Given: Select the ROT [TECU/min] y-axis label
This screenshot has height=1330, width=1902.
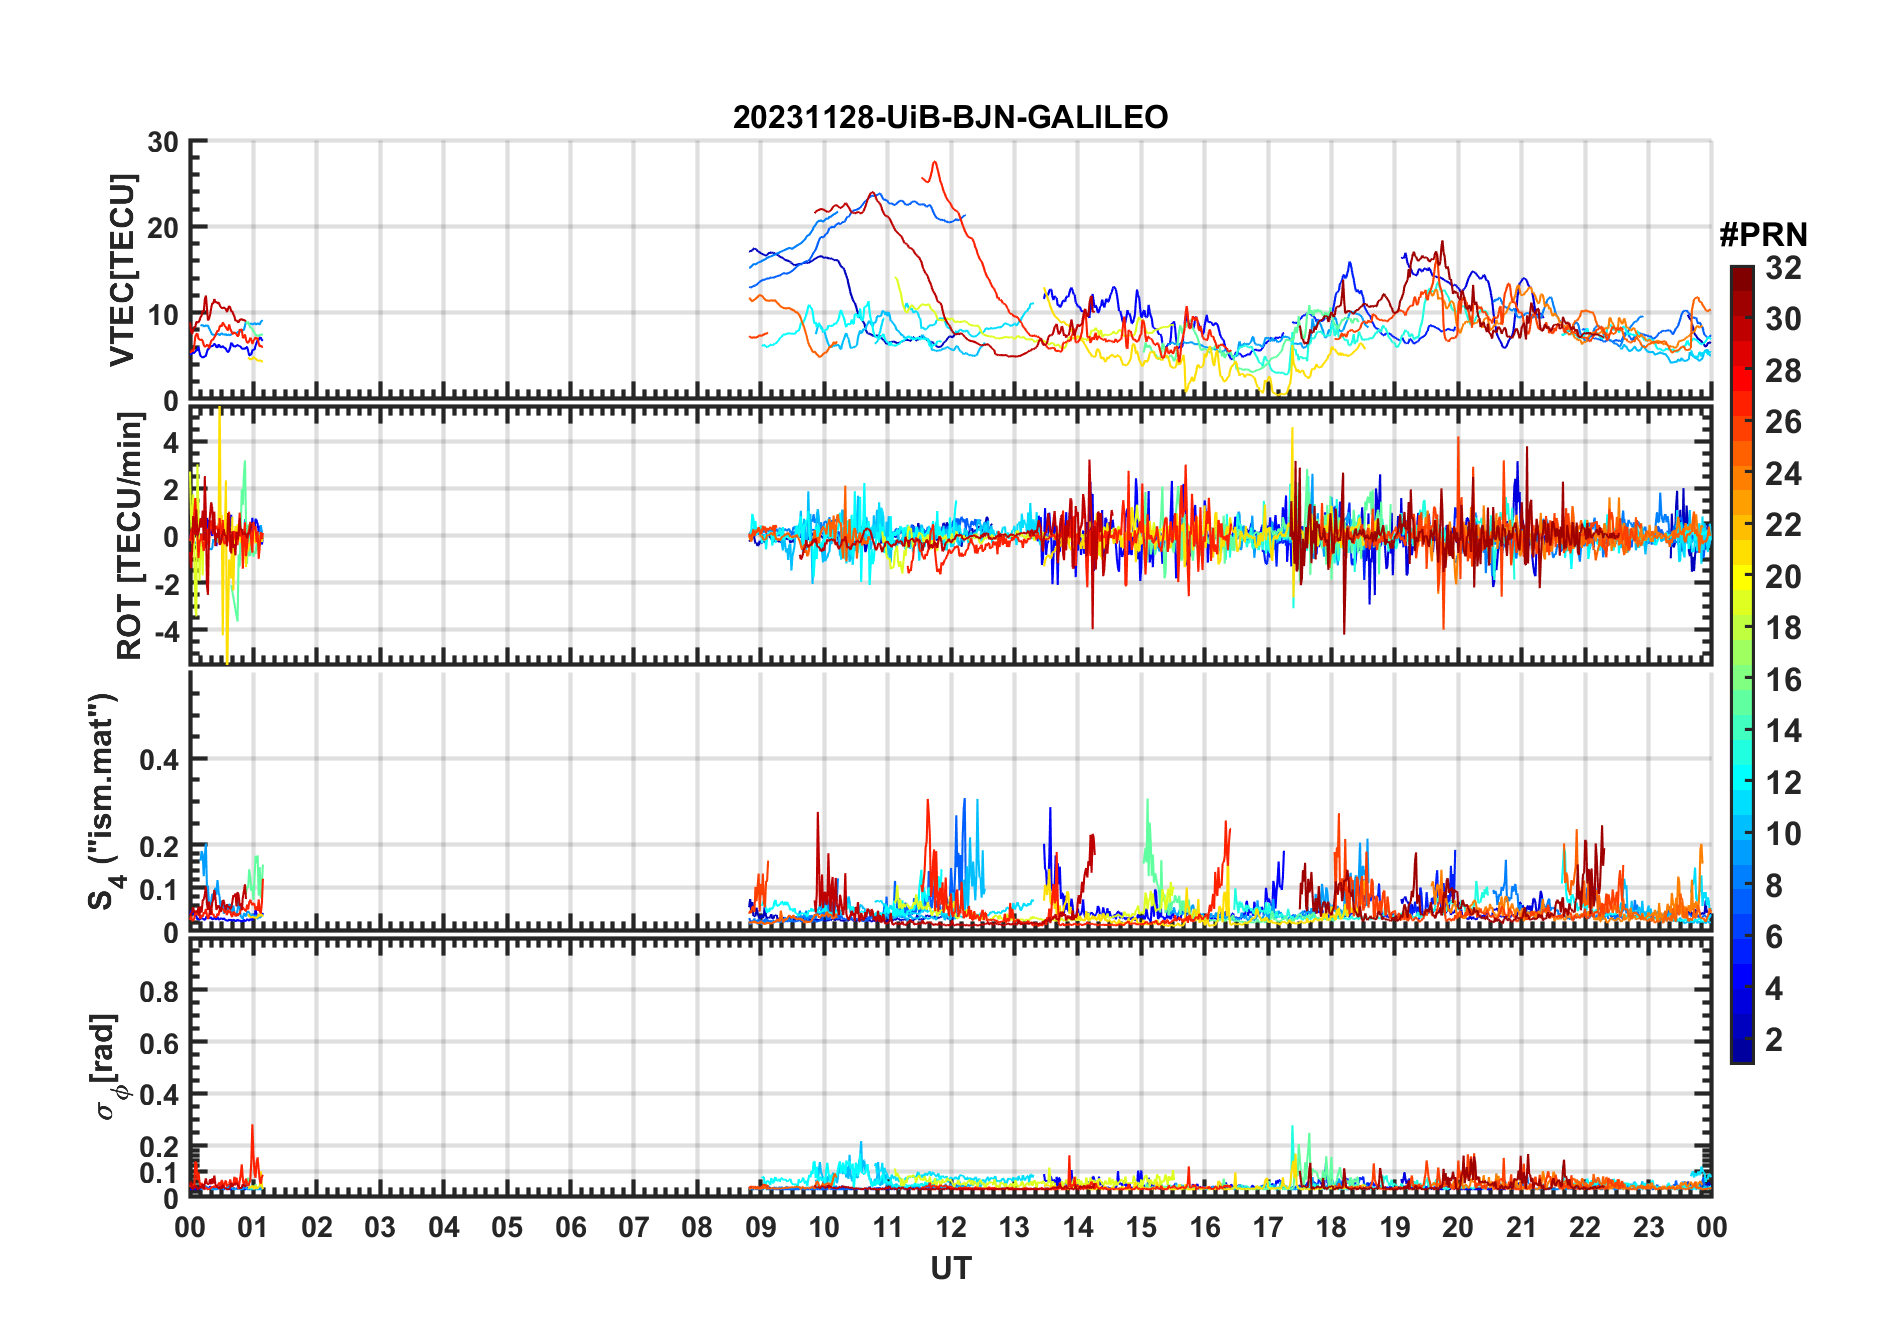Looking at the screenshot, I should 129,536.
